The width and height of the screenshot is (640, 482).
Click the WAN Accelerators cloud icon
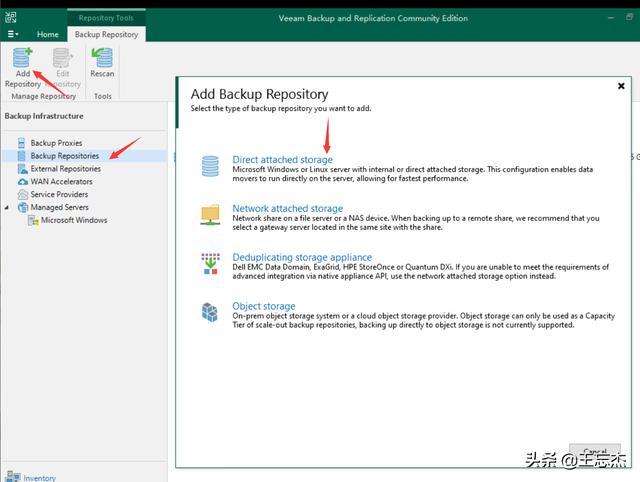pos(22,182)
